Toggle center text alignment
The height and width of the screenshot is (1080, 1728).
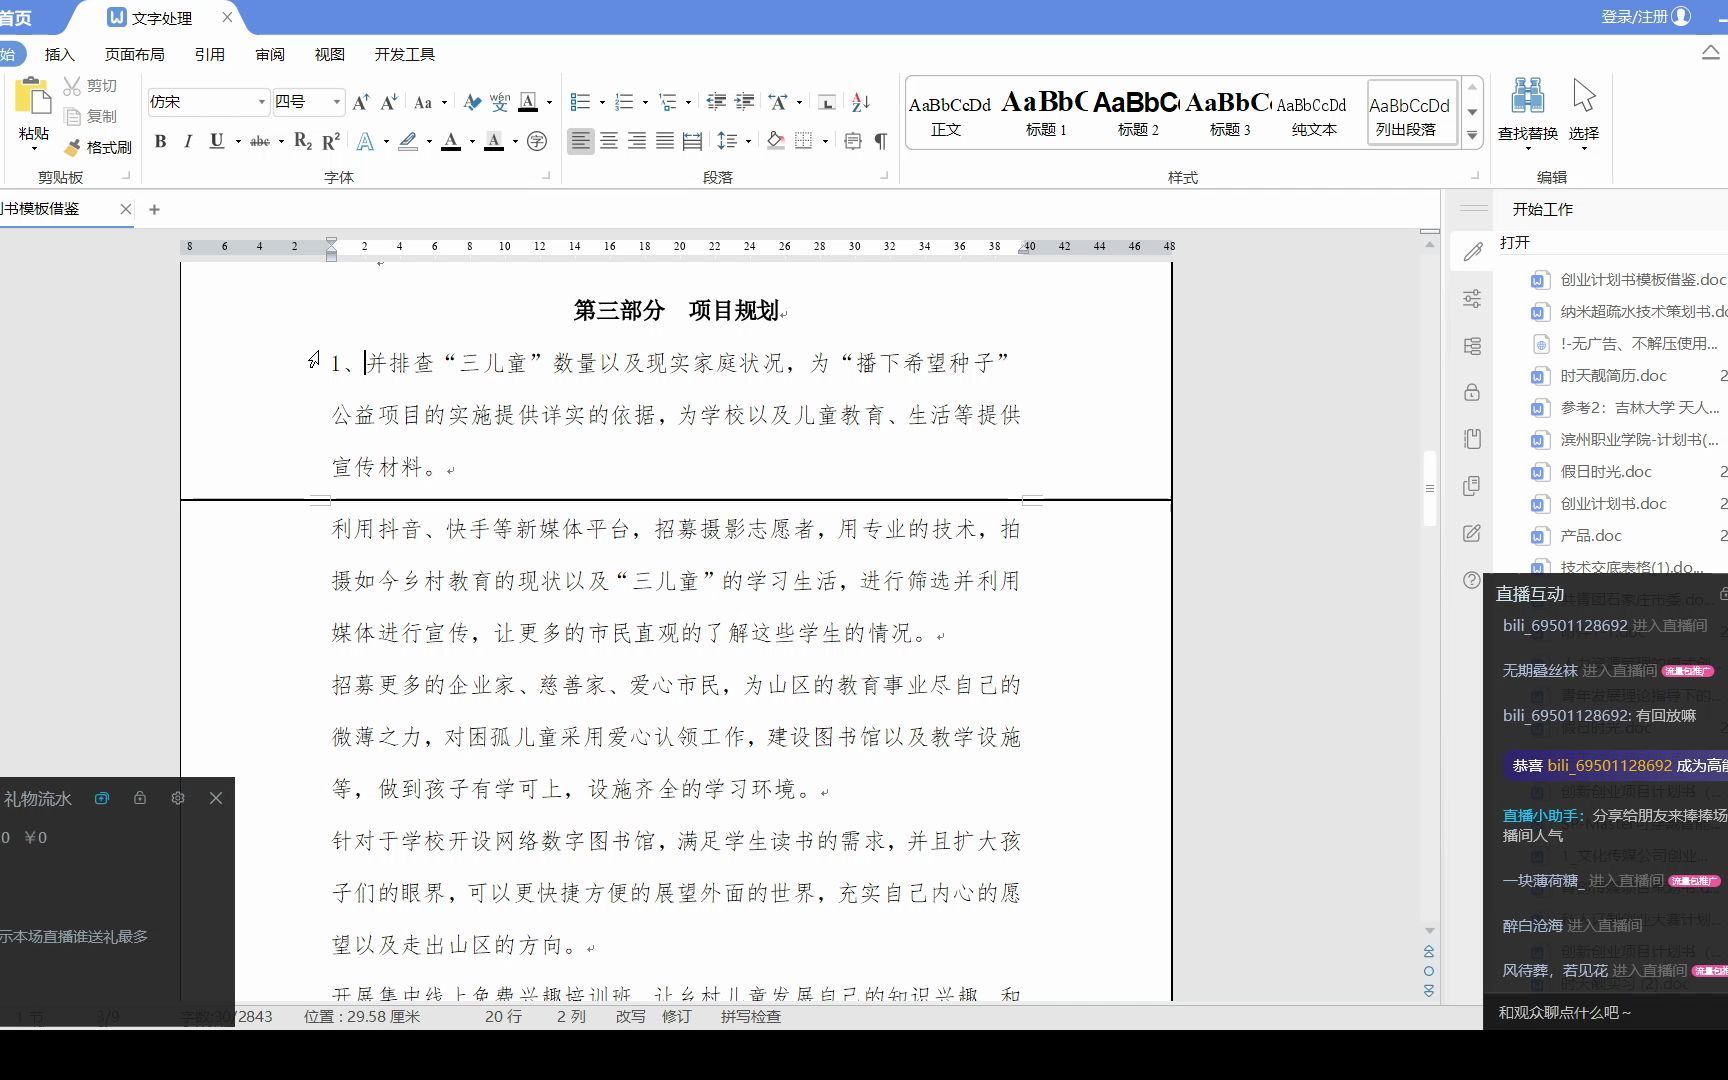click(x=608, y=142)
